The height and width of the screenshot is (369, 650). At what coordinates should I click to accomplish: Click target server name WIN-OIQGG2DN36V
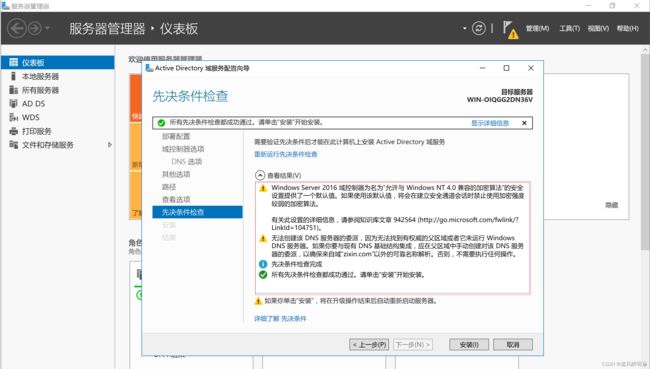(500, 100)
